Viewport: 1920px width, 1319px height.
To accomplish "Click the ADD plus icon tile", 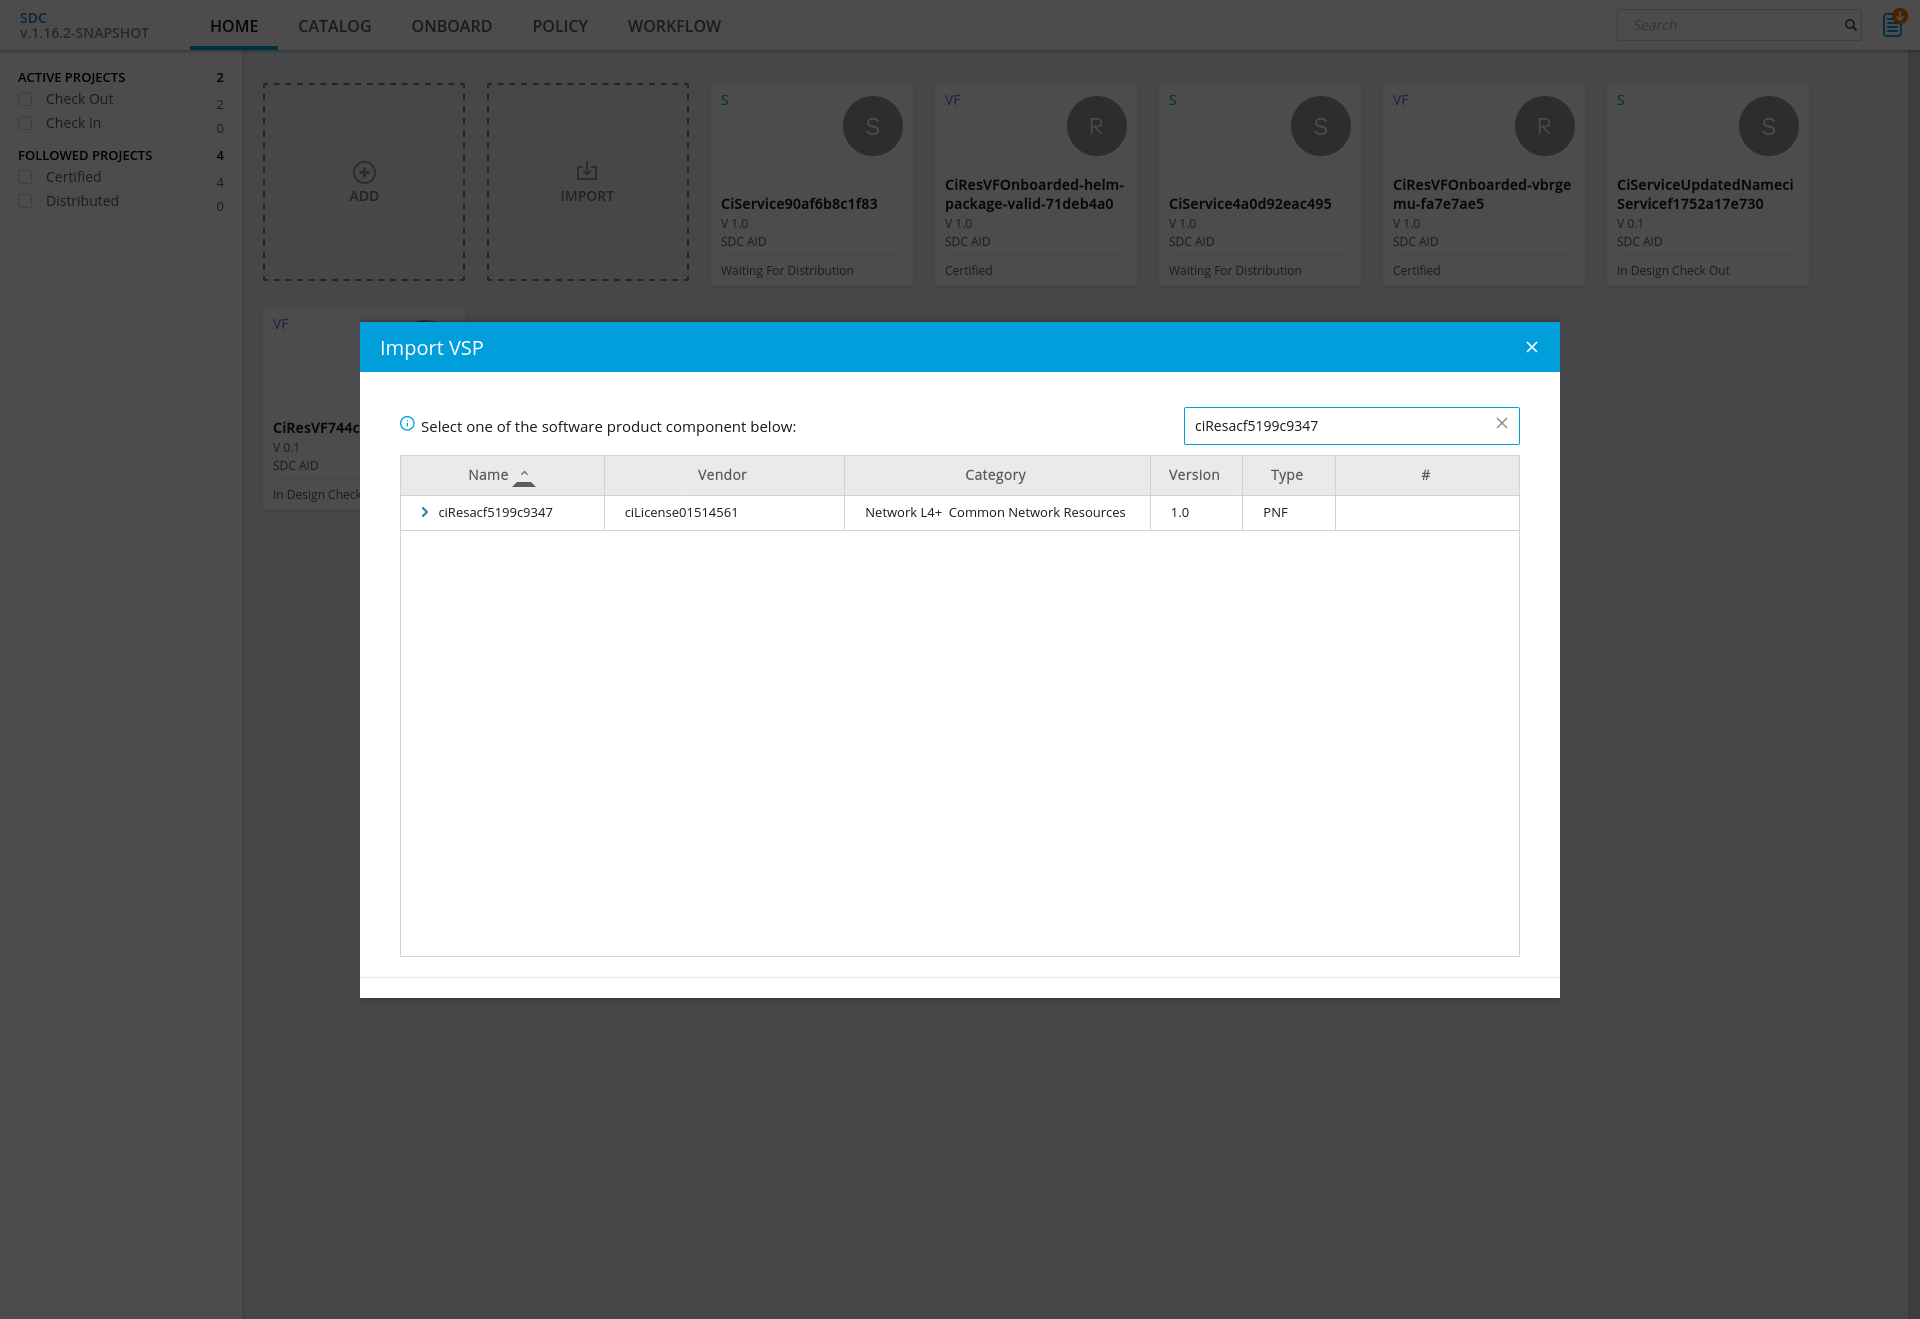I will point(364,173).
